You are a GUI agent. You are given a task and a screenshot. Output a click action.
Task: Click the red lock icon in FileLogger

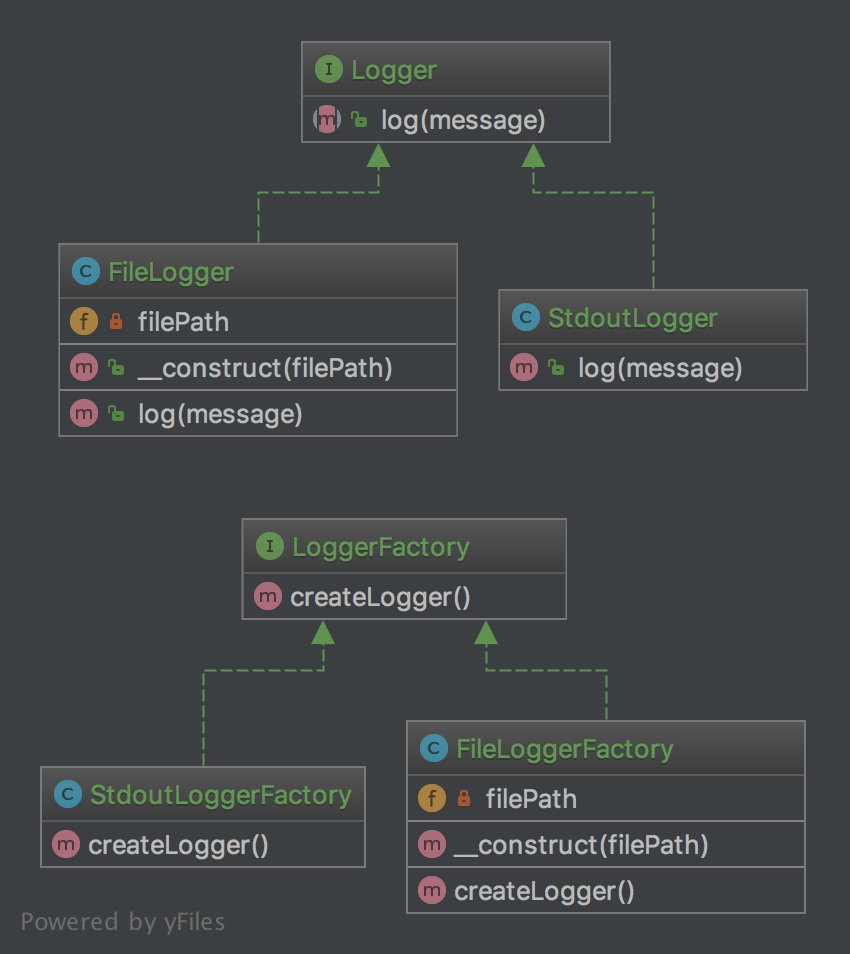[x=116, y=321]
